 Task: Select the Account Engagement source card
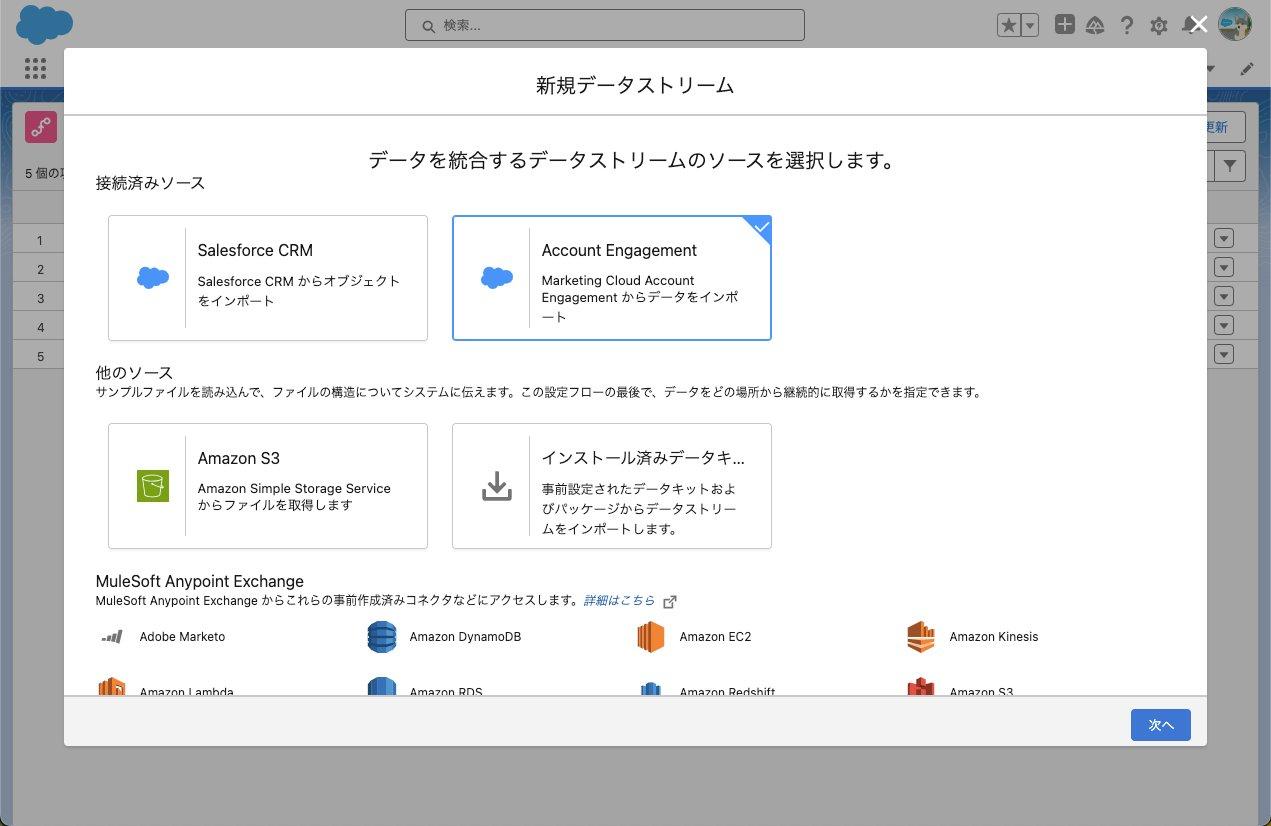coord(612,278)
